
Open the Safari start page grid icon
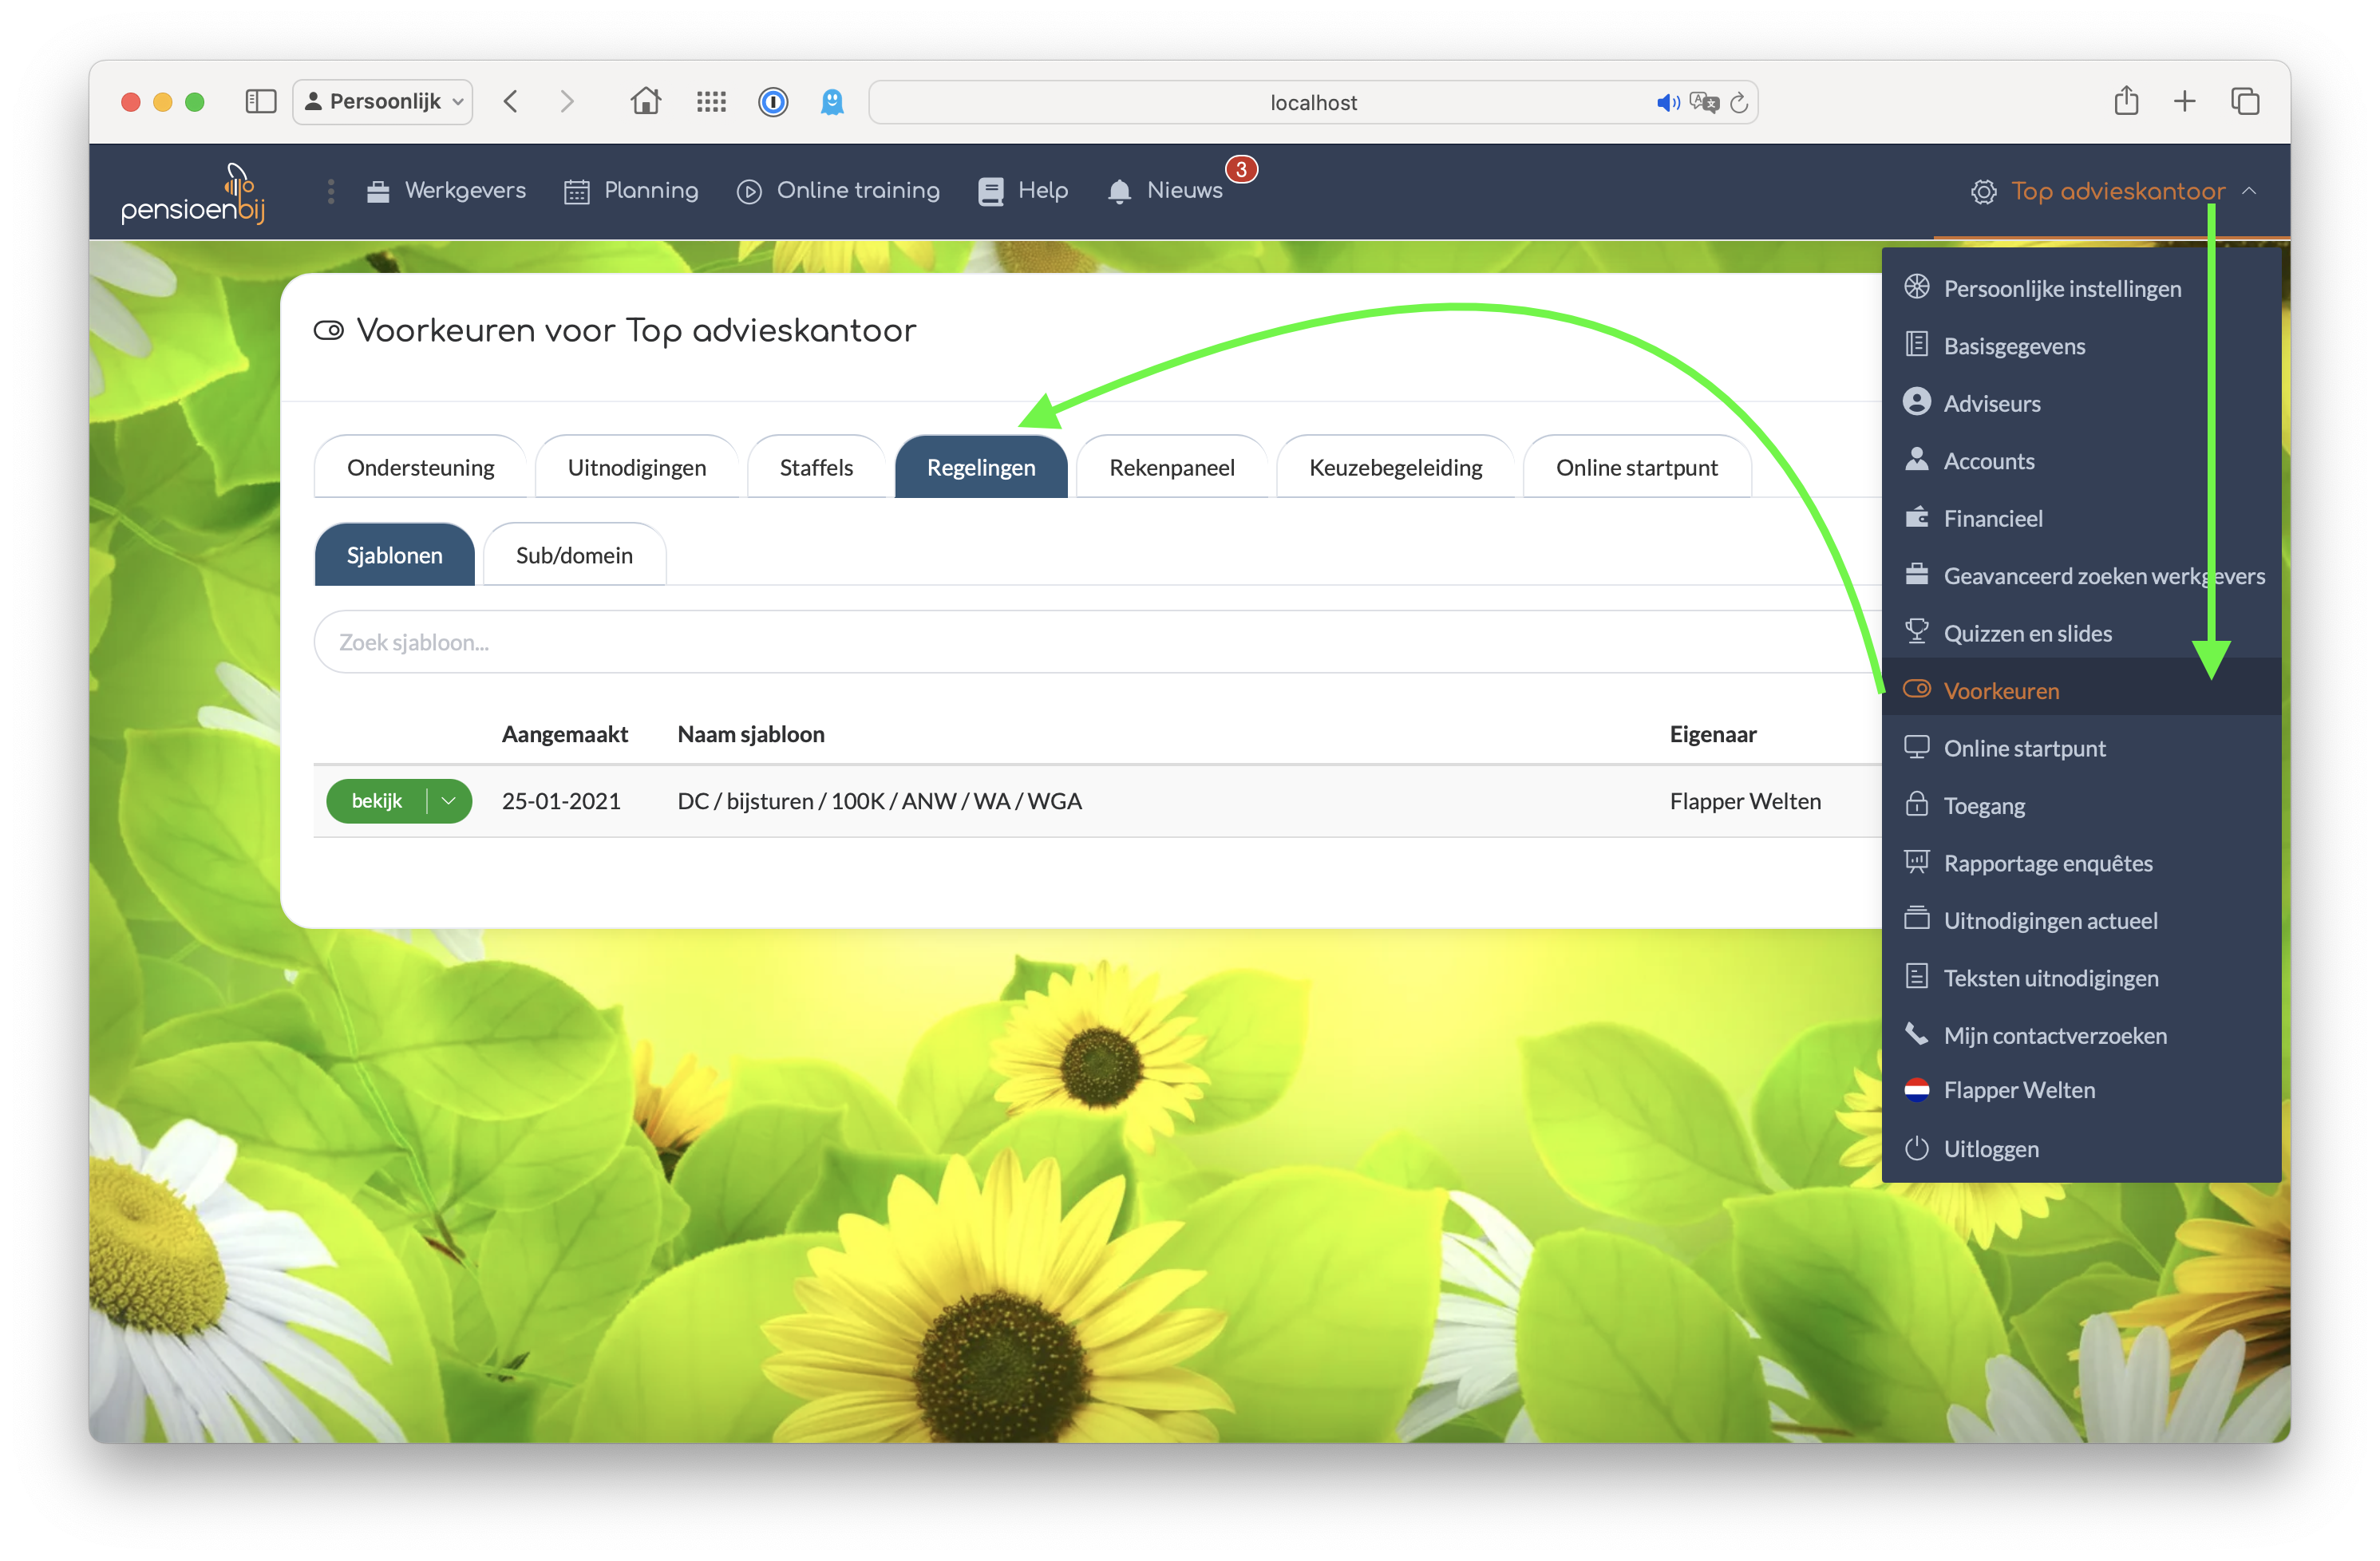coord(711,101)
